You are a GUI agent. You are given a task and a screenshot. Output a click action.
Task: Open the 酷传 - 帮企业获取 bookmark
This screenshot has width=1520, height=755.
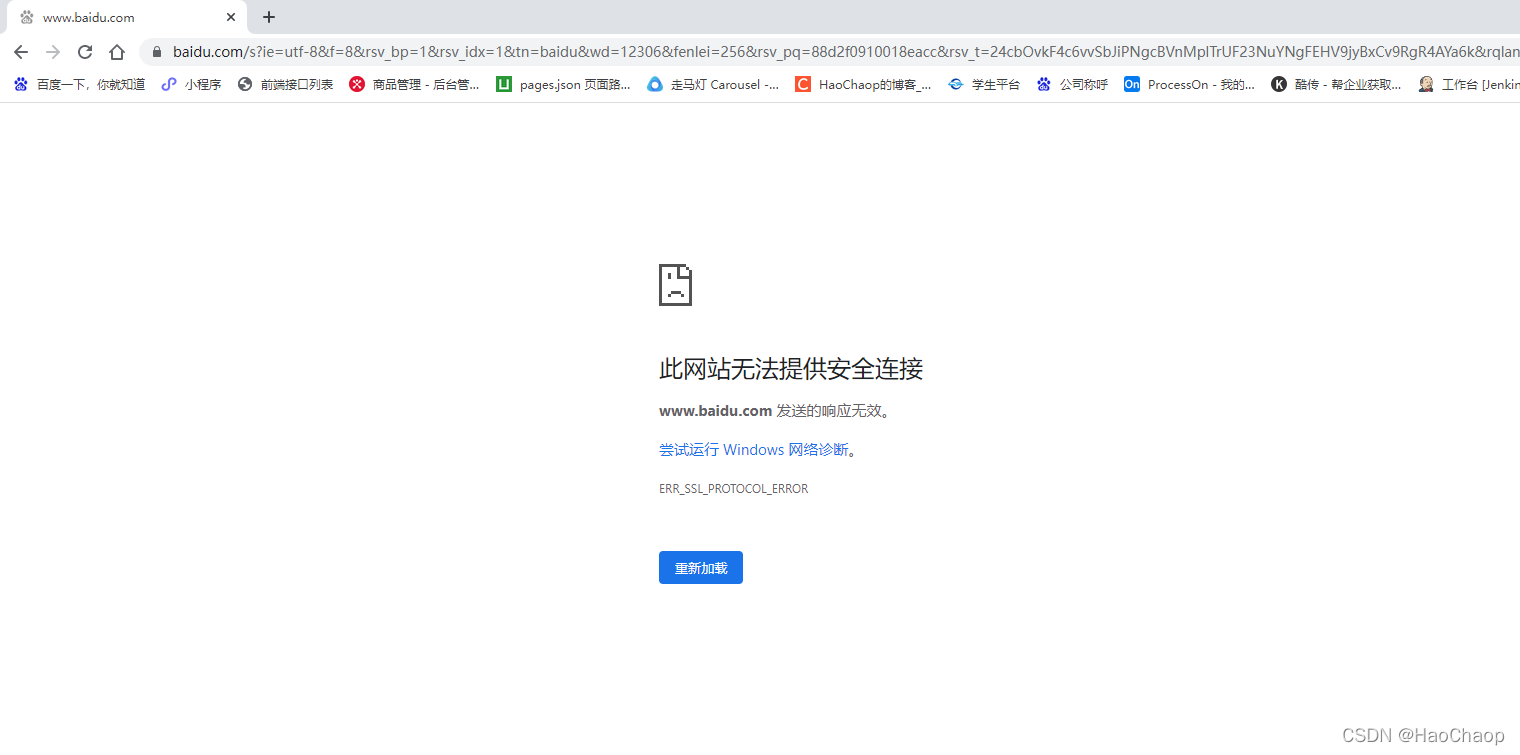[x=1337, y=85]
